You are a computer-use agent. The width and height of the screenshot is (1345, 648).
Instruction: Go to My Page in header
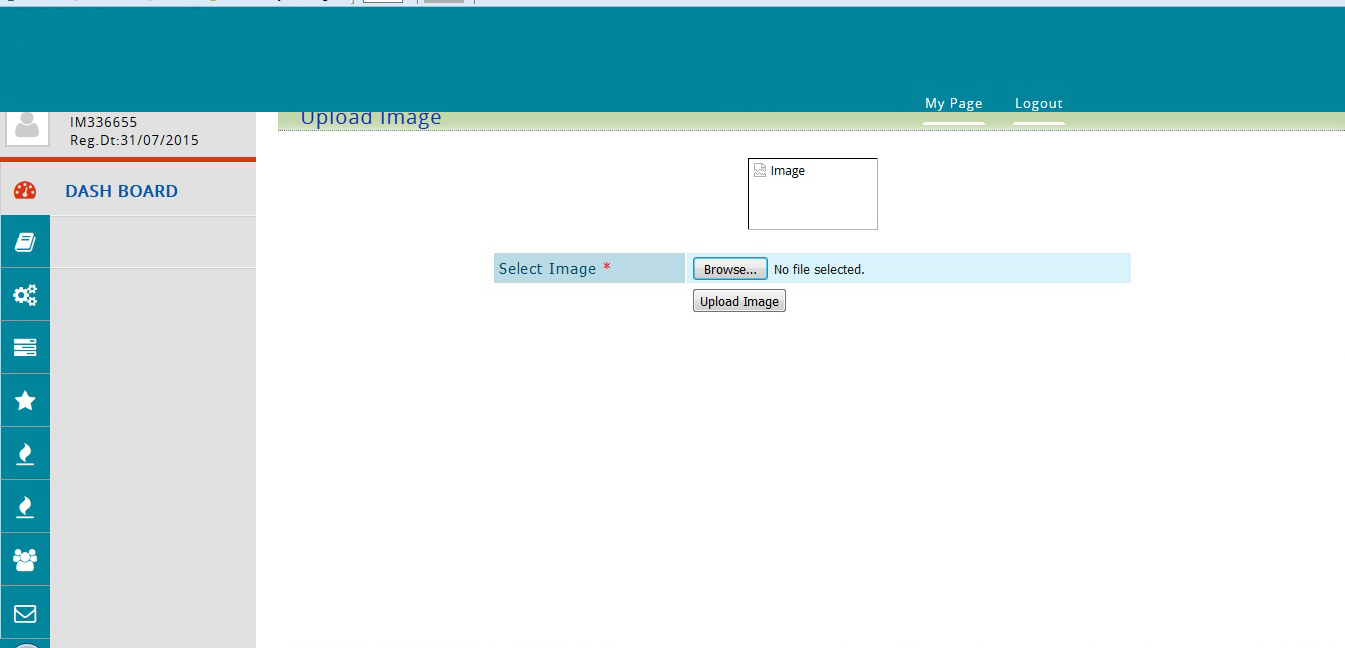click(x=953, y=104)
